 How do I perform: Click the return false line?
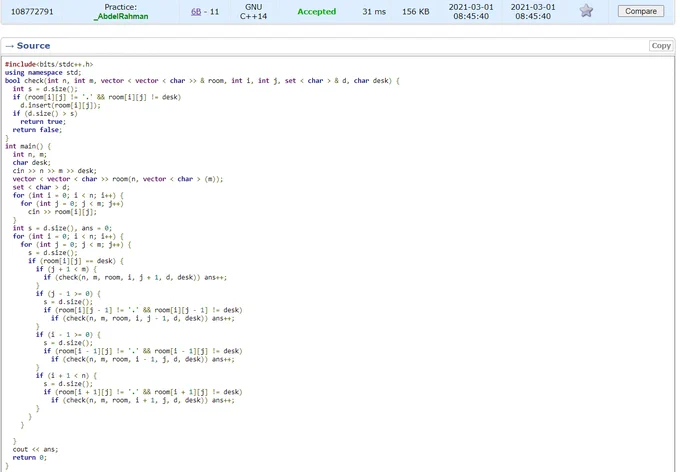[x=37, y=130]
